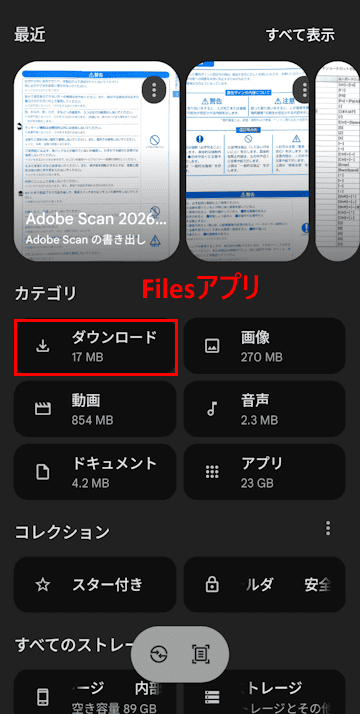This screenshot has height=714, width=360.
Task: Open the スター付き collection
Action: pos(95,584)
